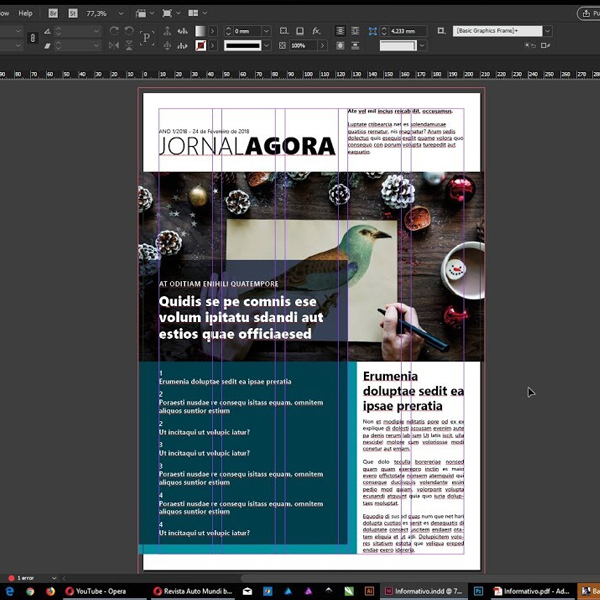The image size is (600, 600).
Task: Toggle the constrain proportions chain link
Action: point(33,38)
